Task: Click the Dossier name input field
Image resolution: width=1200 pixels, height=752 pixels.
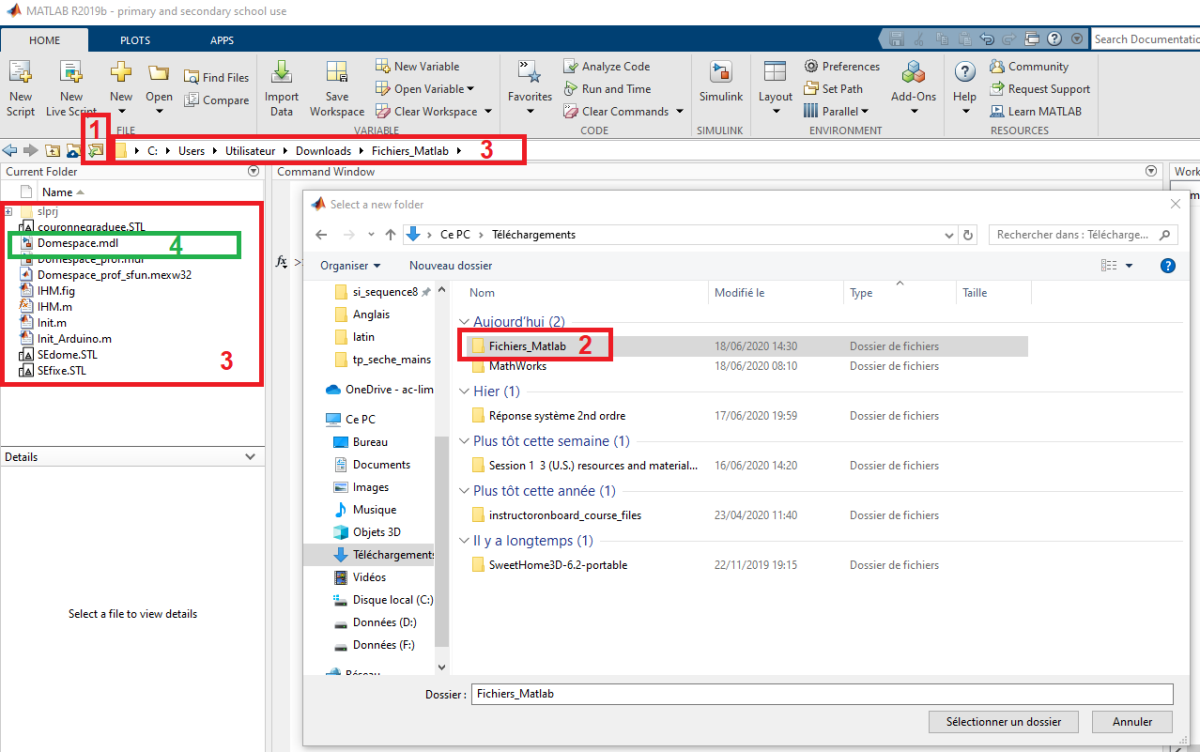Action: point(820,693)
